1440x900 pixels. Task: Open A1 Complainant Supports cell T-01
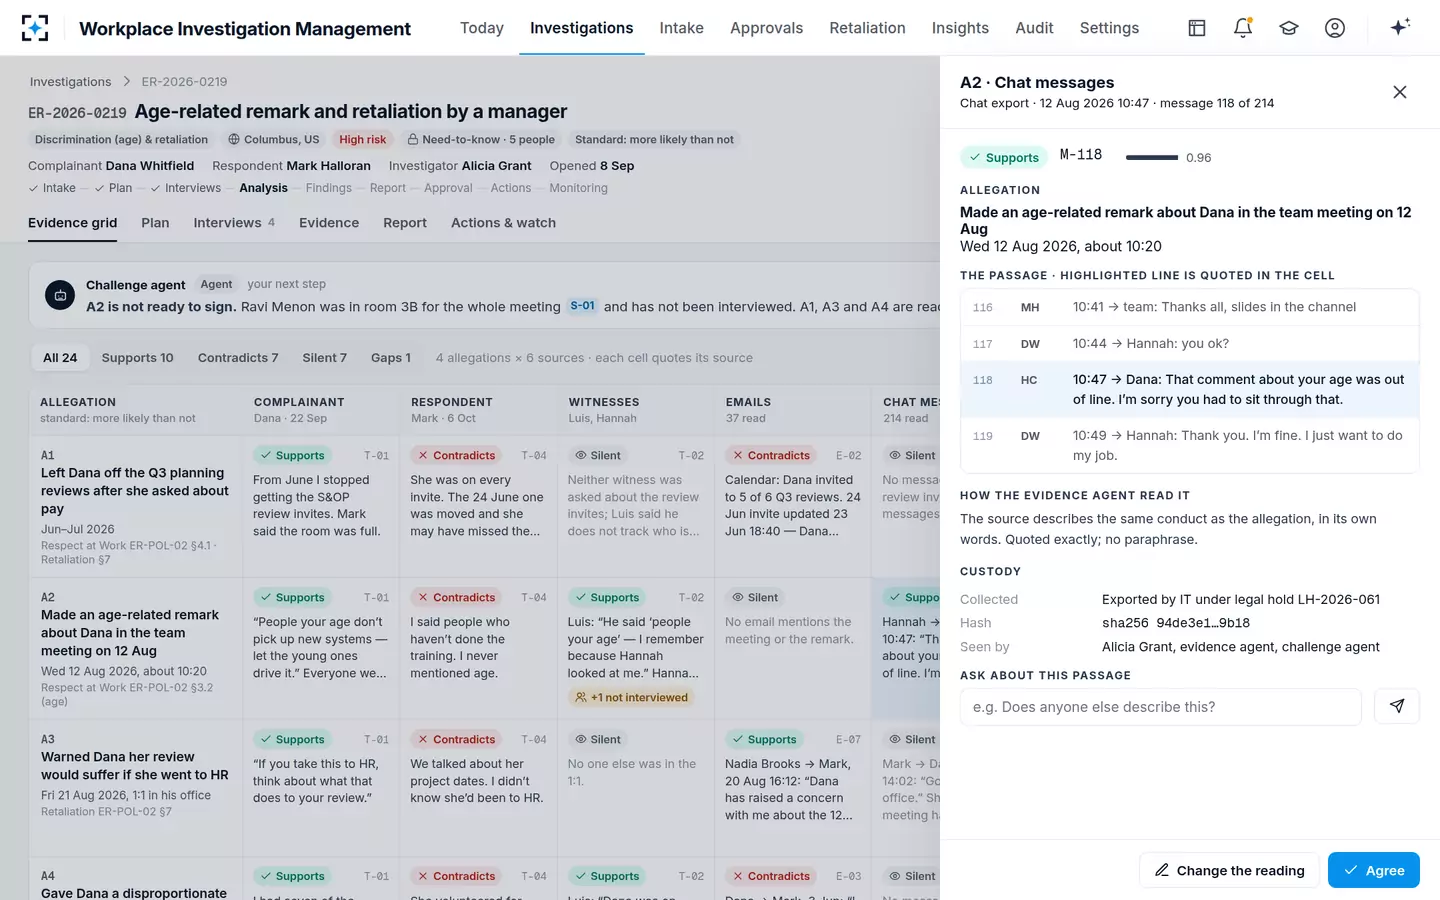coord(321,506)
